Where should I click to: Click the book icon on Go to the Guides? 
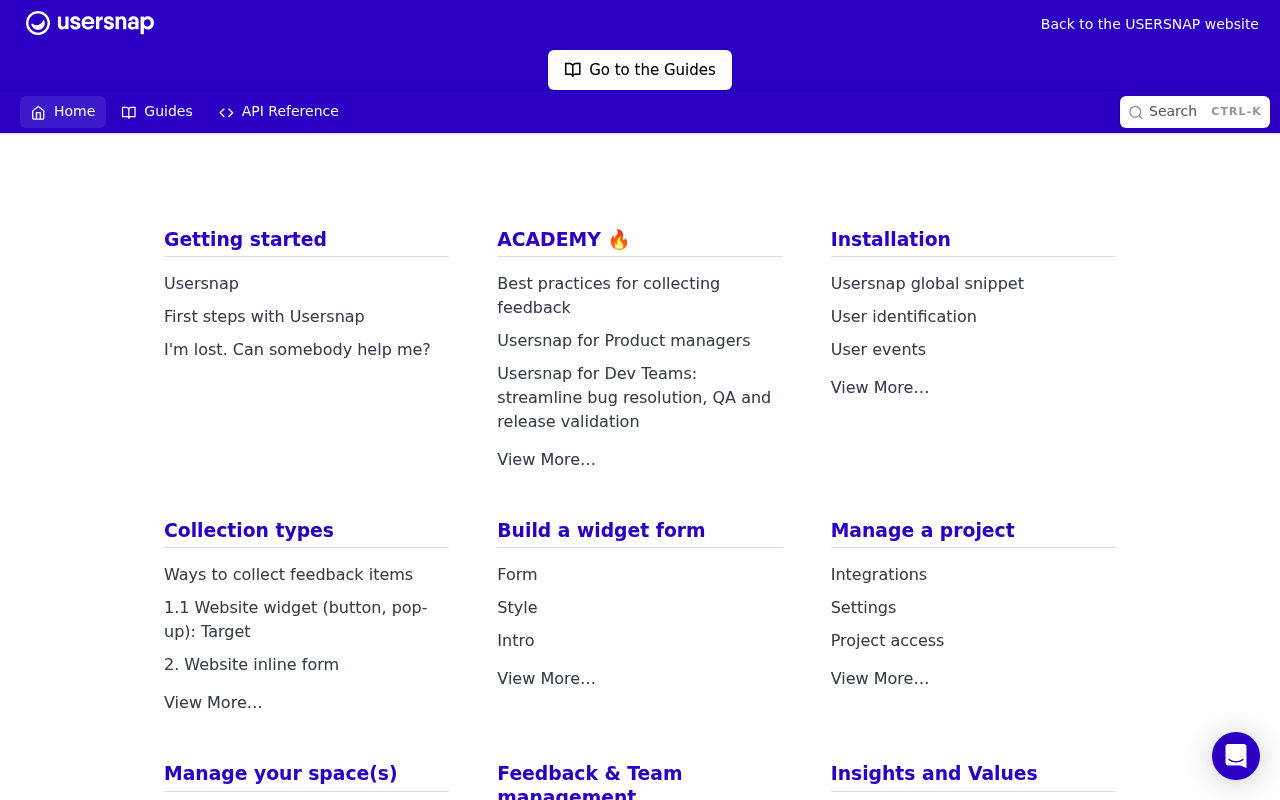tap(573, 70)
